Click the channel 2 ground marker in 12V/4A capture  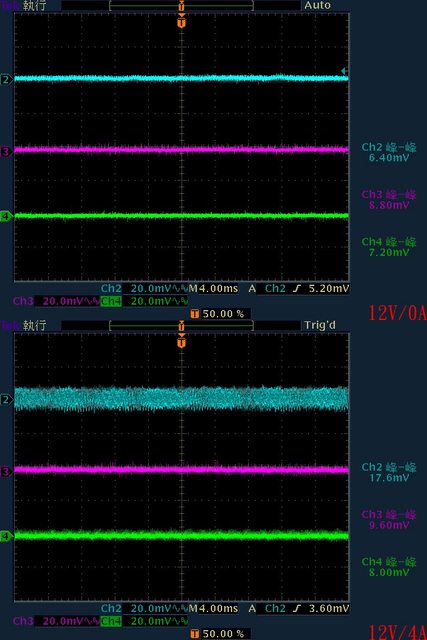[x=6, y=399]
